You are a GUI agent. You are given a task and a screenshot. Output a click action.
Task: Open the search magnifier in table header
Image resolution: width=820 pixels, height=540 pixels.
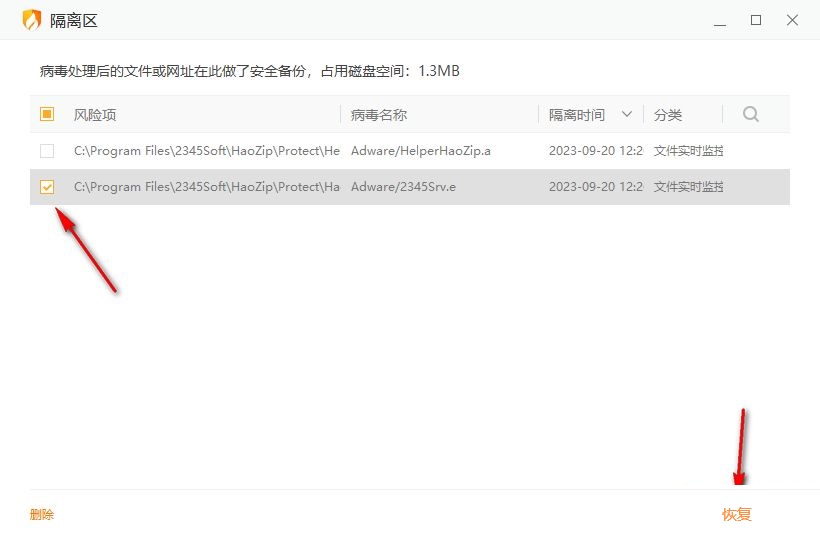pos(751,114)
